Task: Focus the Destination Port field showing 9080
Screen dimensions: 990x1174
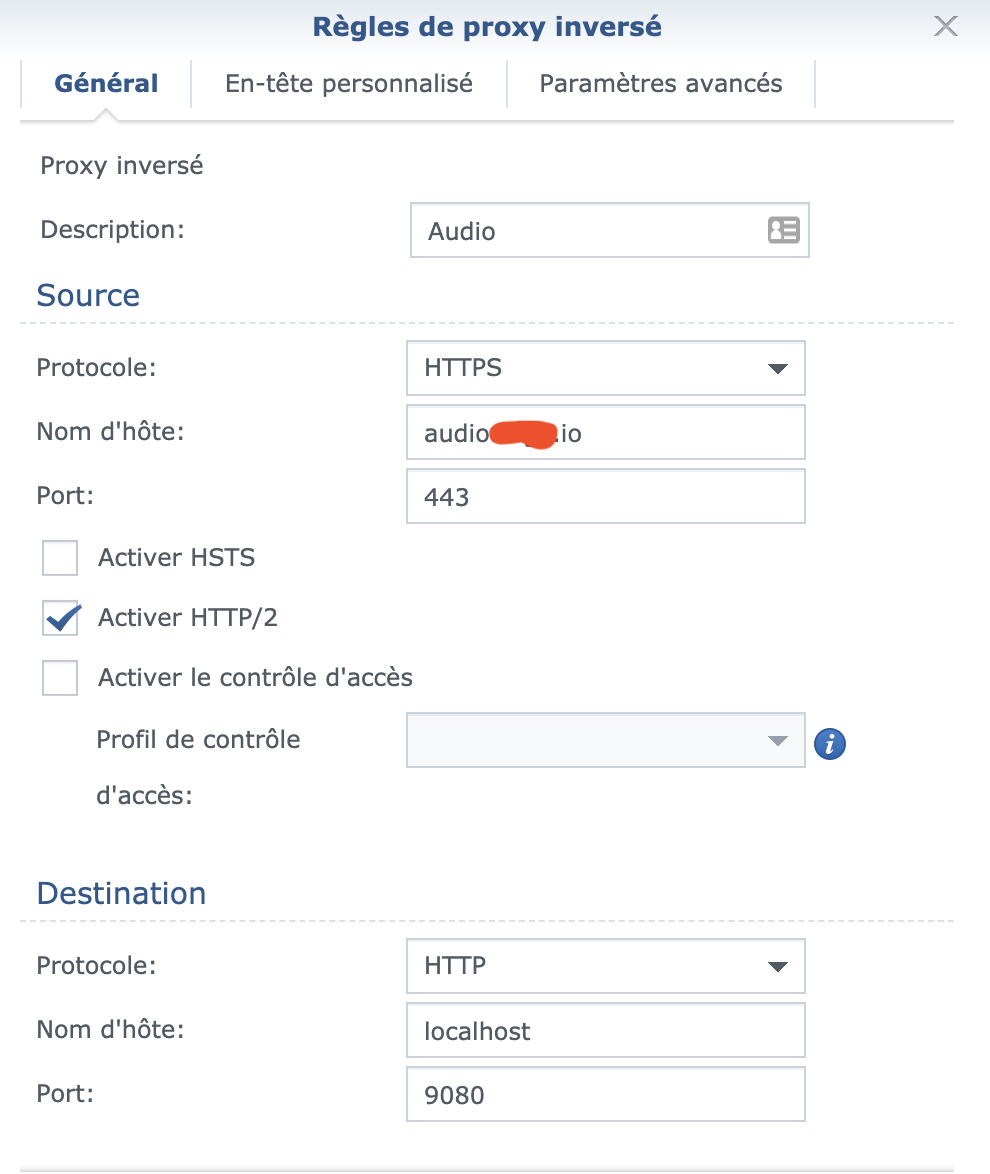Action: pos(605,1095)
